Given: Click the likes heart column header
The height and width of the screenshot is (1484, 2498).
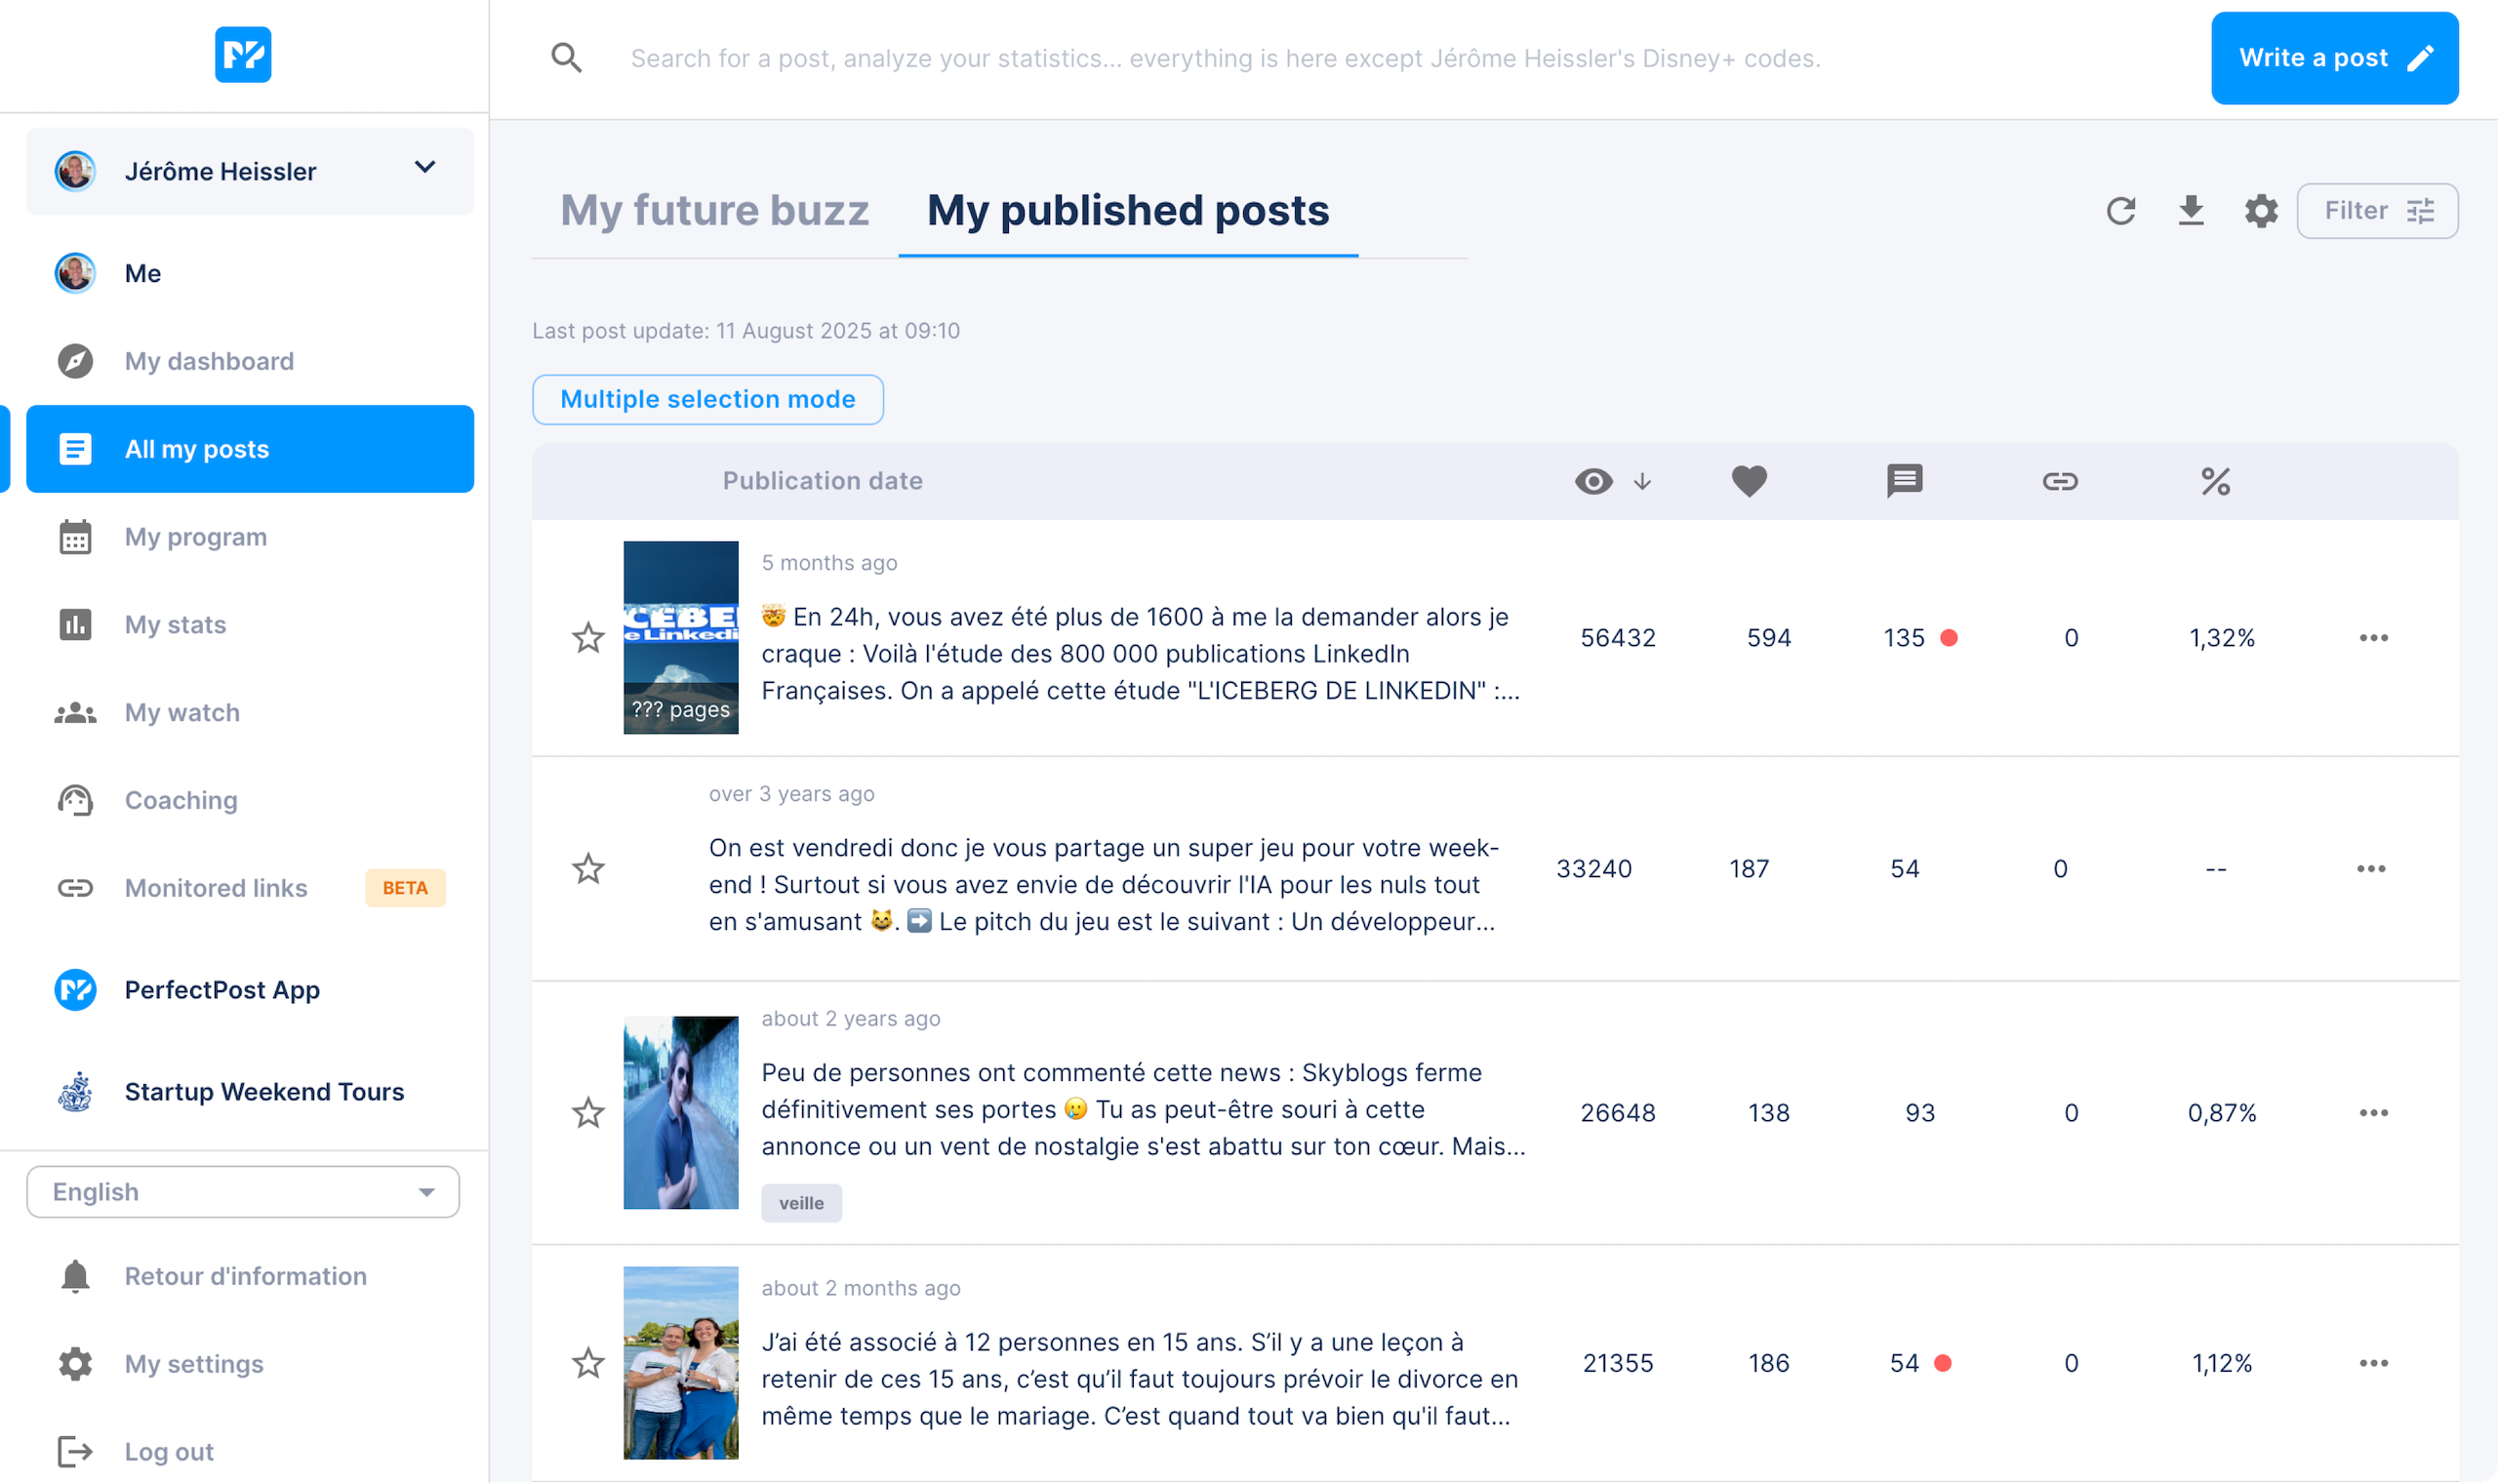Looking at the screenshot, I should coord(1749,481).
